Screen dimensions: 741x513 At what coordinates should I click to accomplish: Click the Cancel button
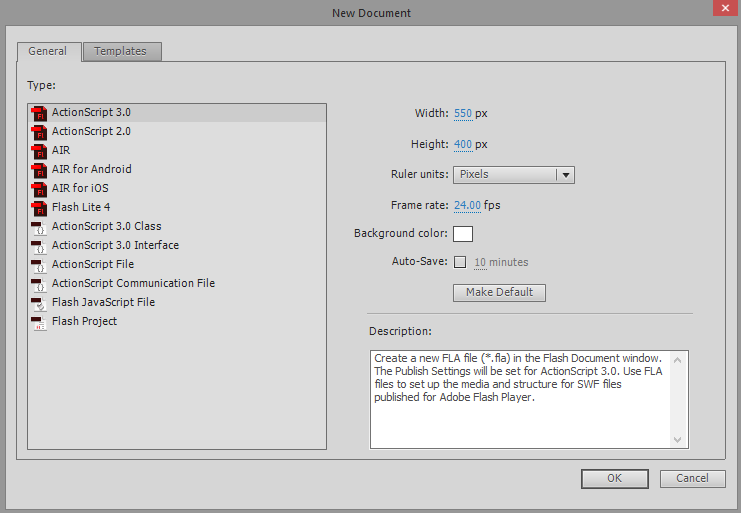click(x=692, y=479)
